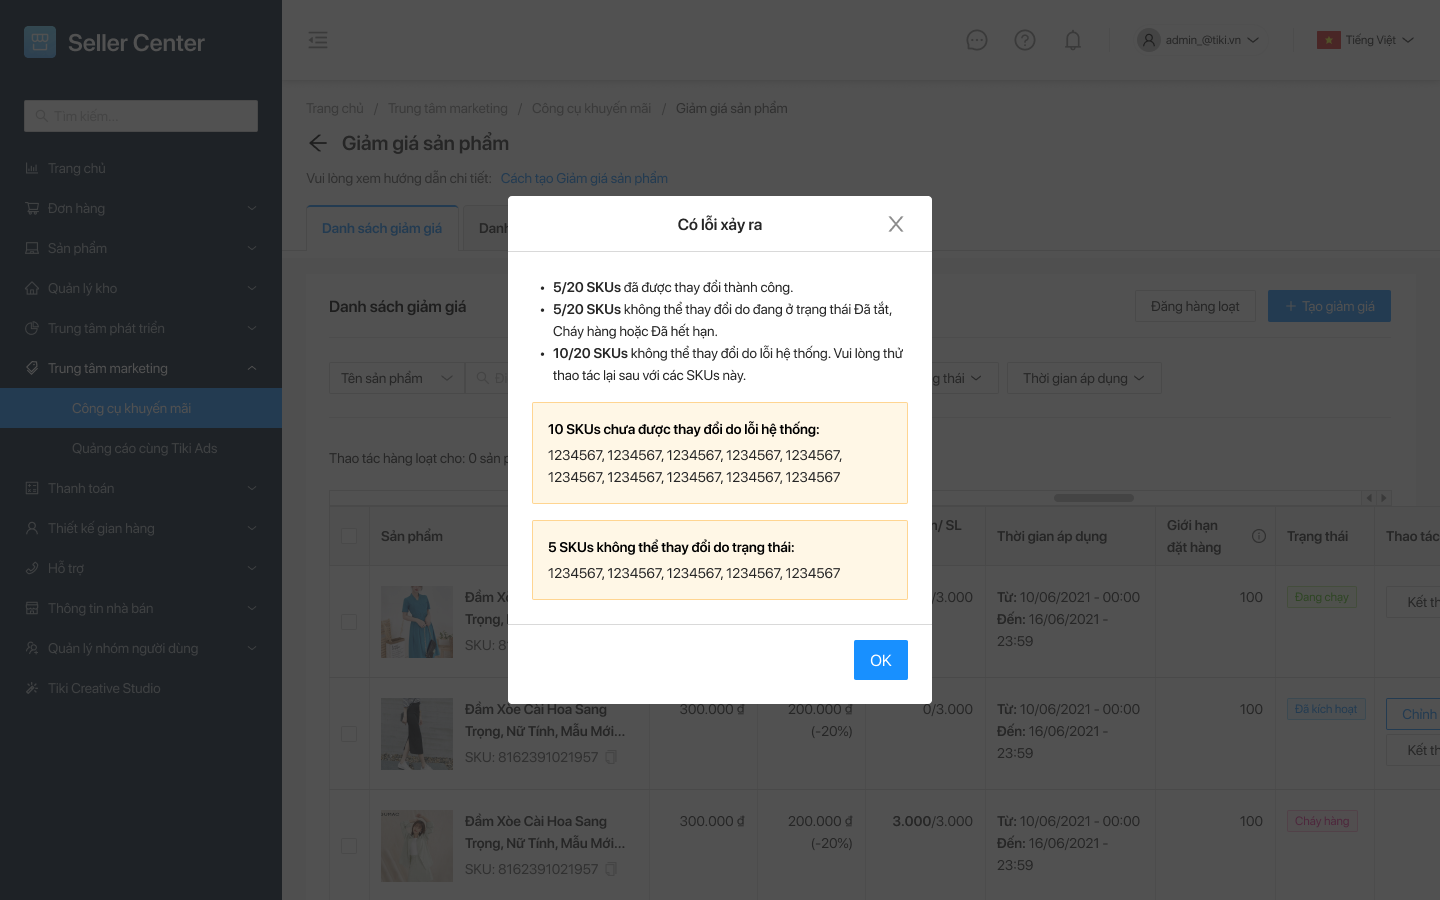Open the Thời gian áp dụng filter dropdown
This screenshot has height=900, width=1440.
click(1083, 378)
